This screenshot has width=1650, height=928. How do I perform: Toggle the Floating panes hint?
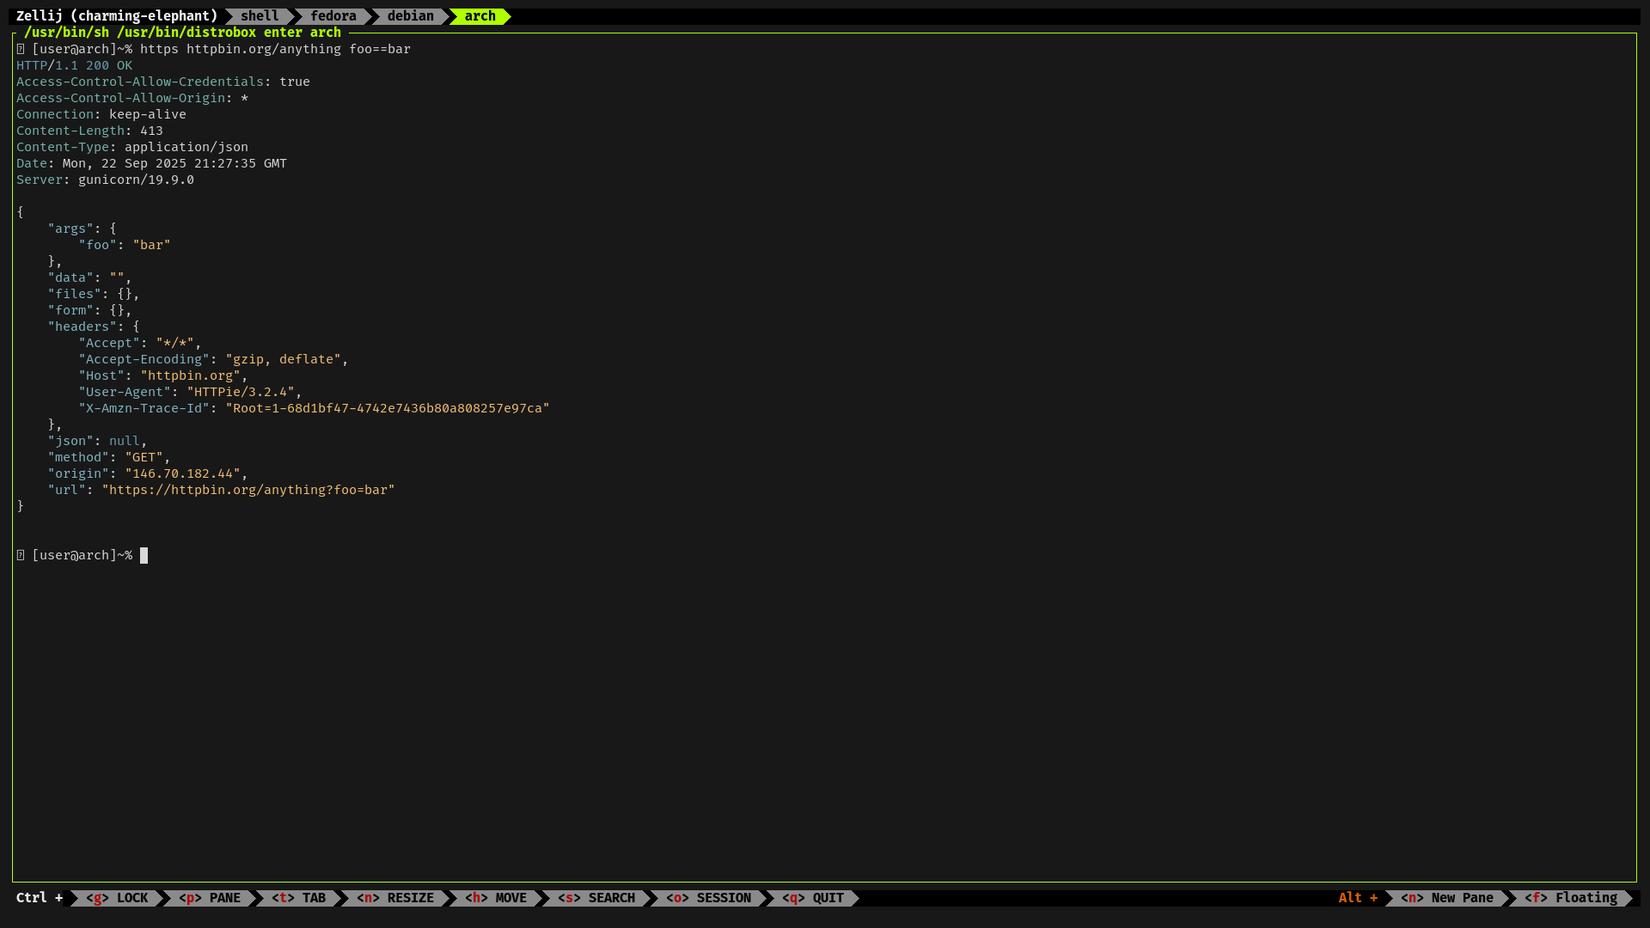click(x=1570, y=897)
